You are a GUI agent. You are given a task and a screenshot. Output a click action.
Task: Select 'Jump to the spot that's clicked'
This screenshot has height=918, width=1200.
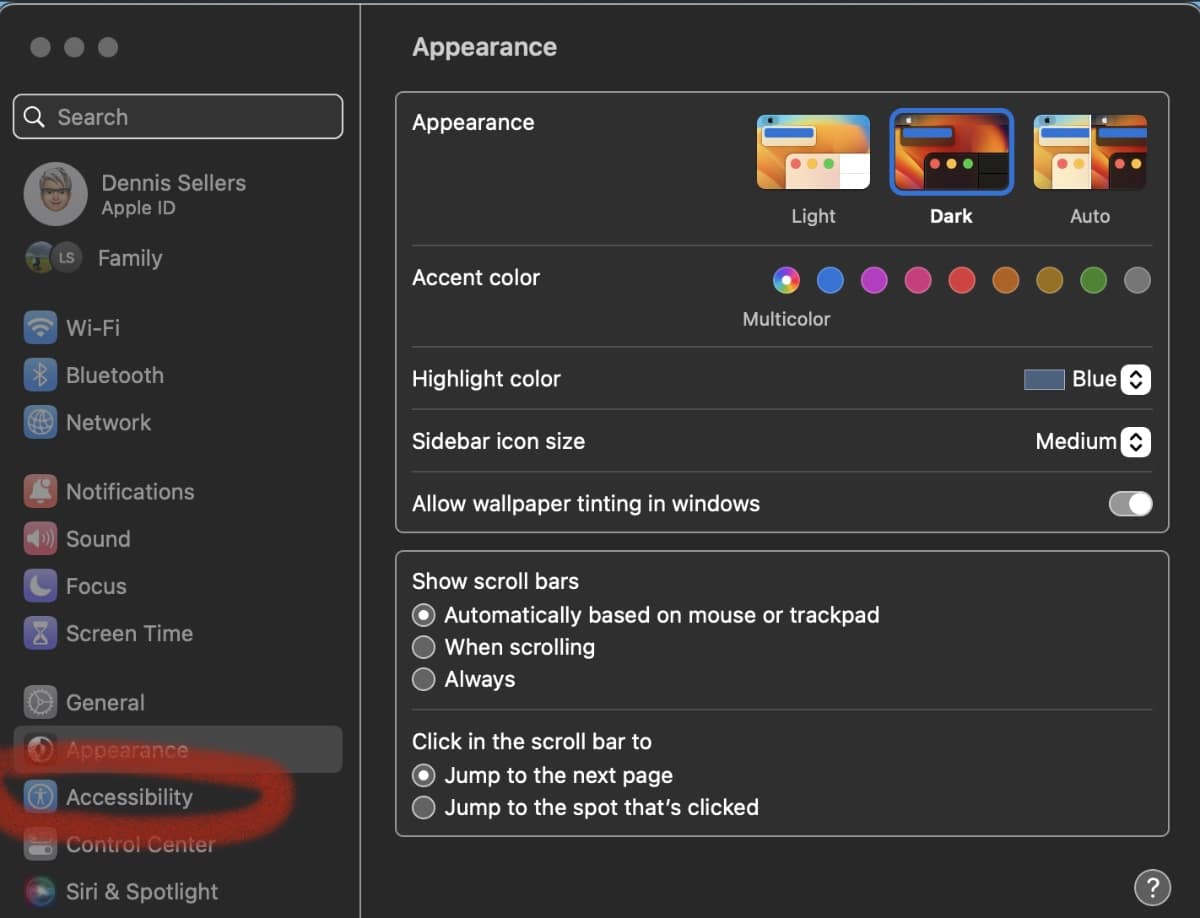[x=424, y=807]
